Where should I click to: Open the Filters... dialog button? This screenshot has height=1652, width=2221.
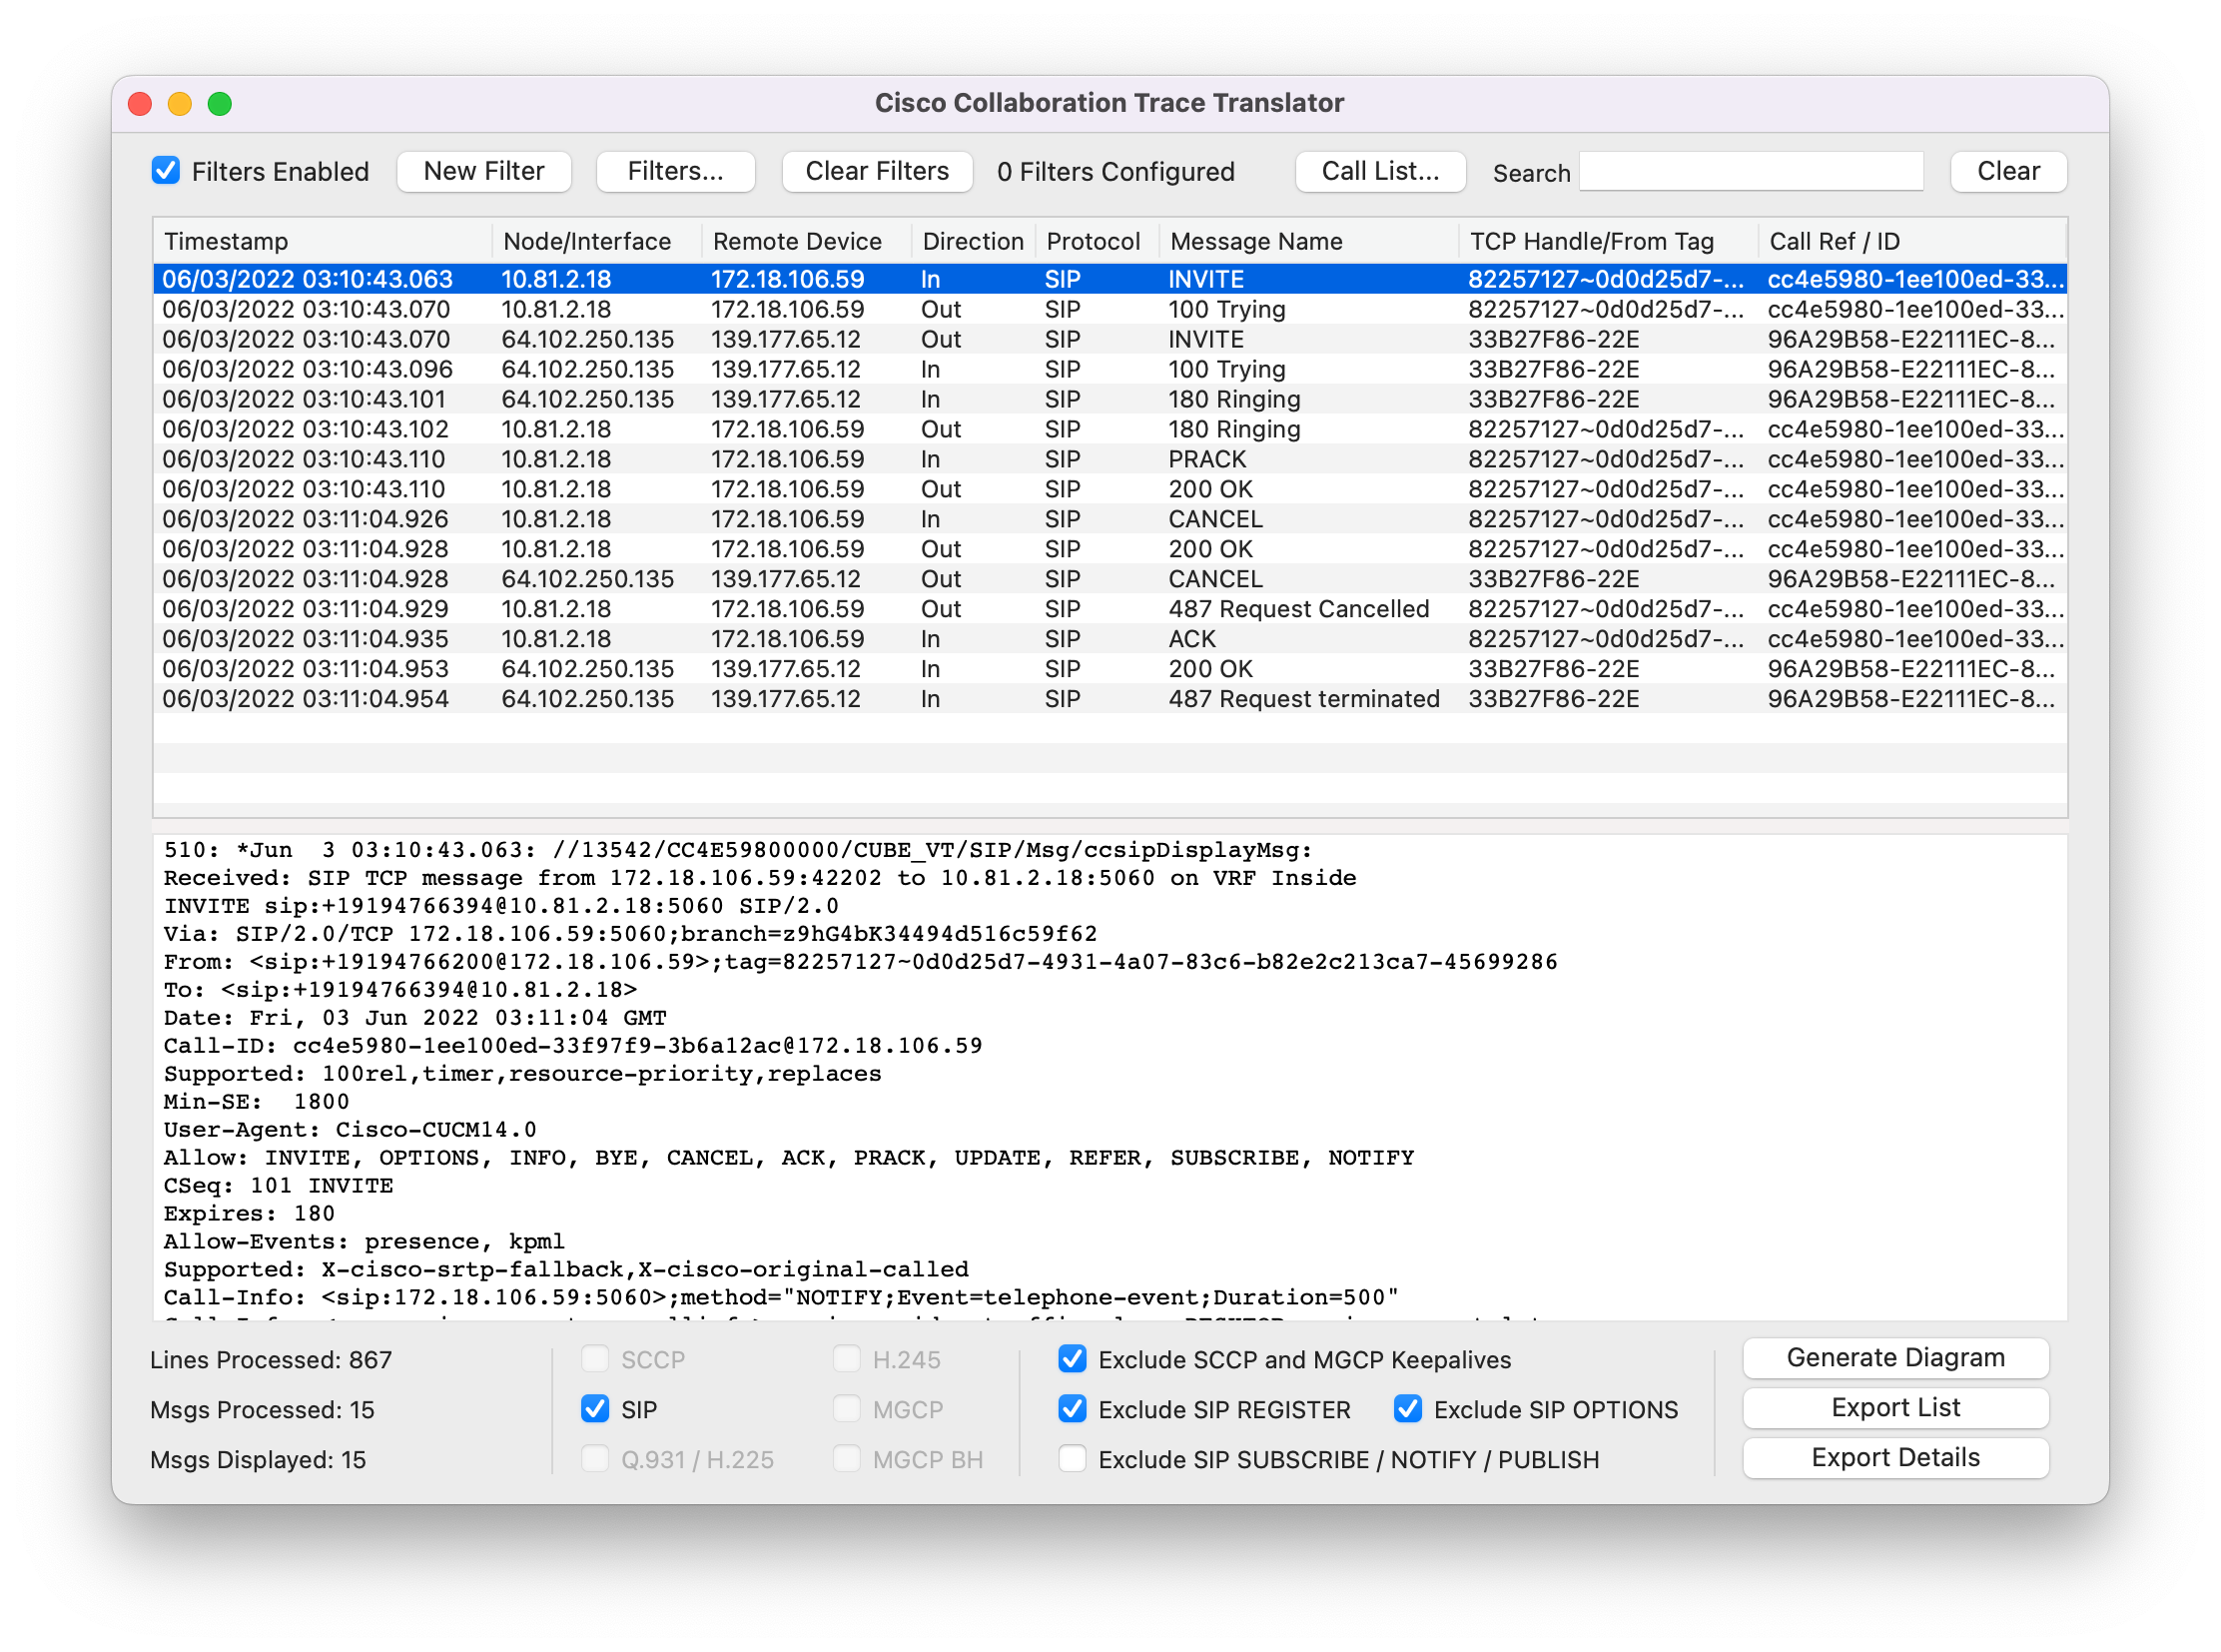pos(675,171)
